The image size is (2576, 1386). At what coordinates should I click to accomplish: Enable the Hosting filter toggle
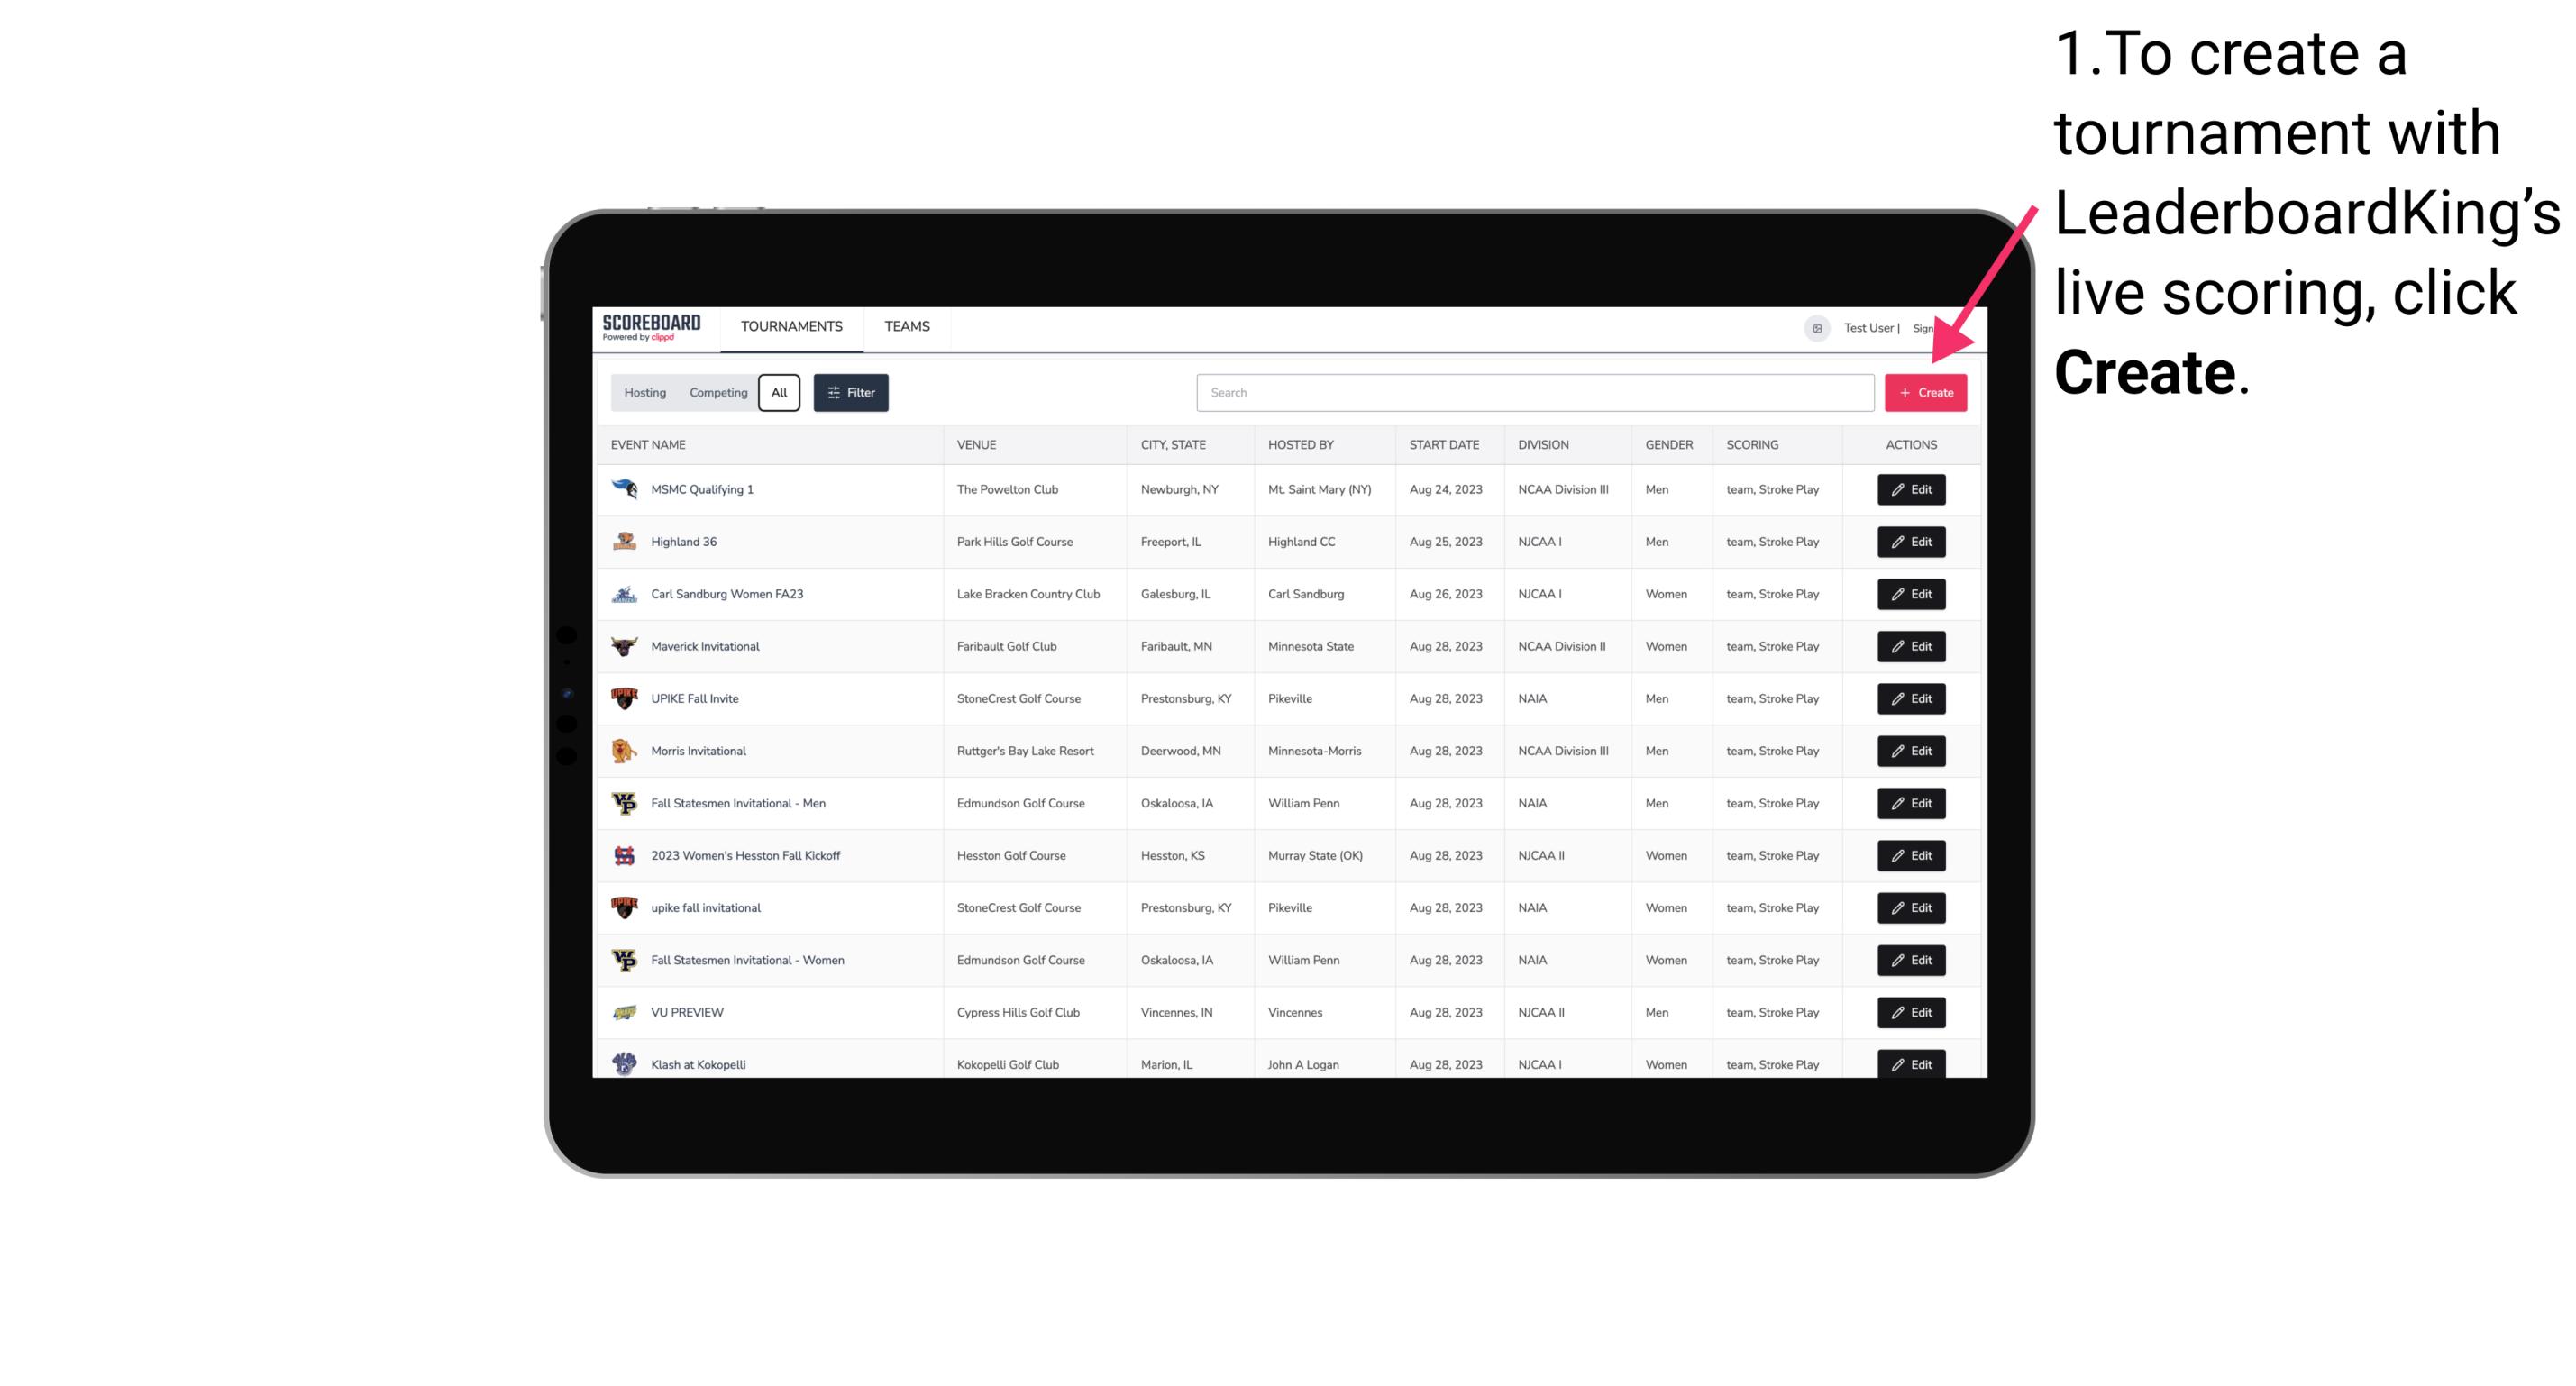(645, 393)
